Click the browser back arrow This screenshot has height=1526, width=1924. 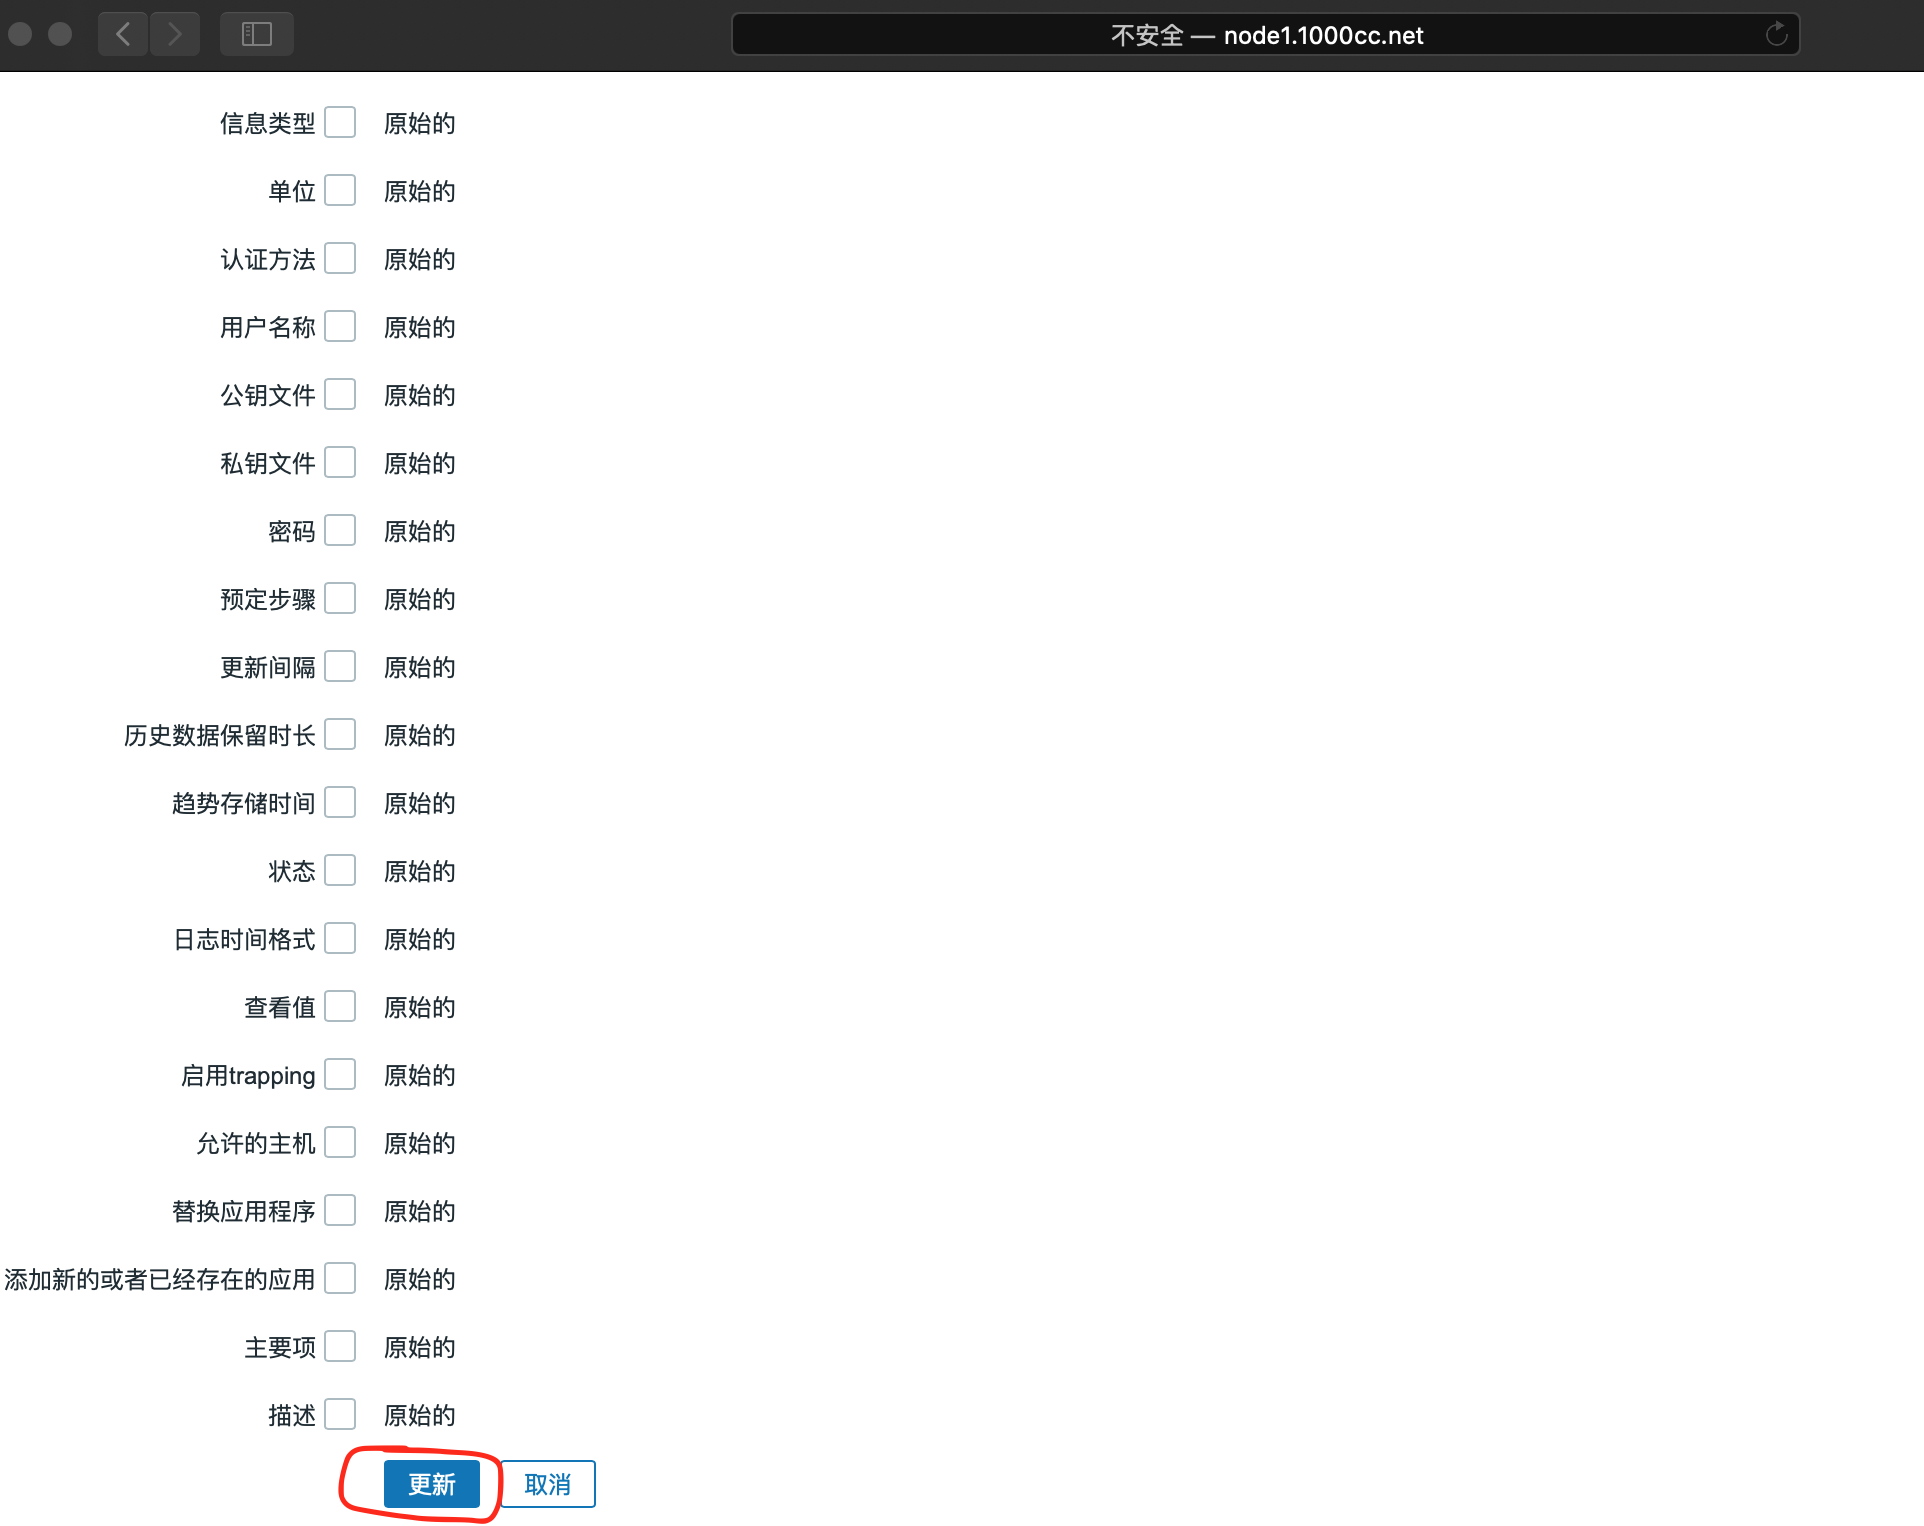123,35
